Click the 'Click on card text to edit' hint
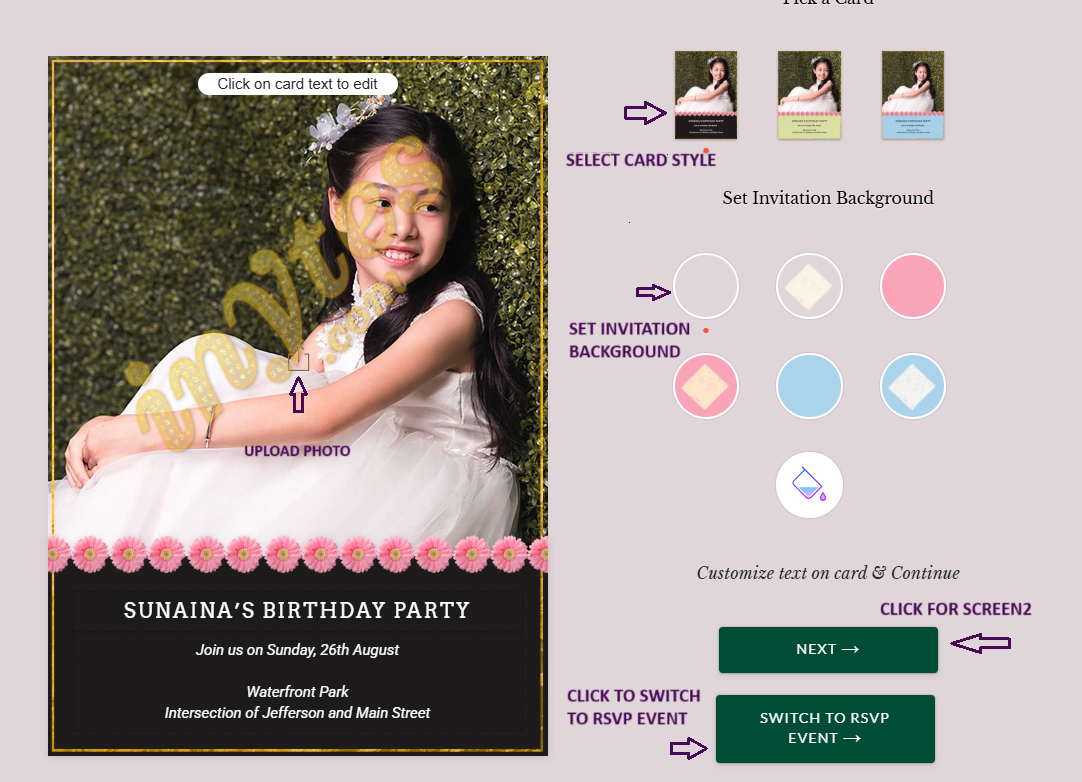This screenshot has height=782, width=1082. pos(297,84)
